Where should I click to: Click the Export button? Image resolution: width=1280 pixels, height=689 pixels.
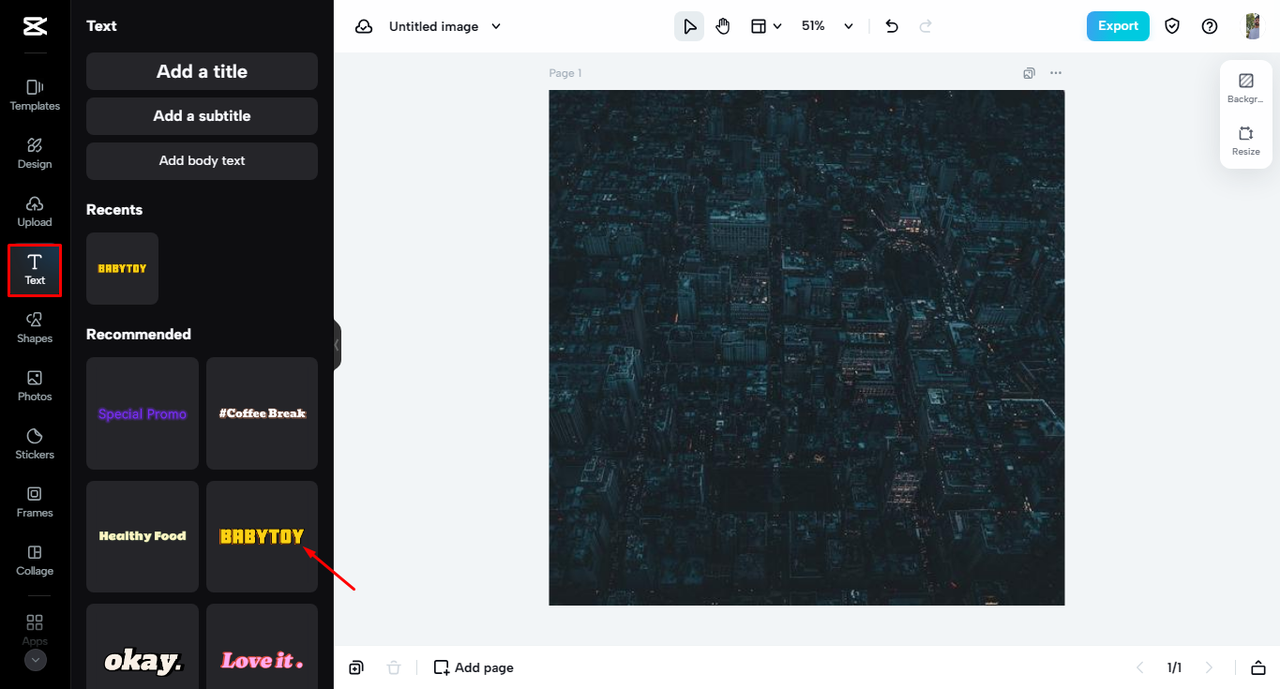pyautogui.click(x=1118, y=26)
